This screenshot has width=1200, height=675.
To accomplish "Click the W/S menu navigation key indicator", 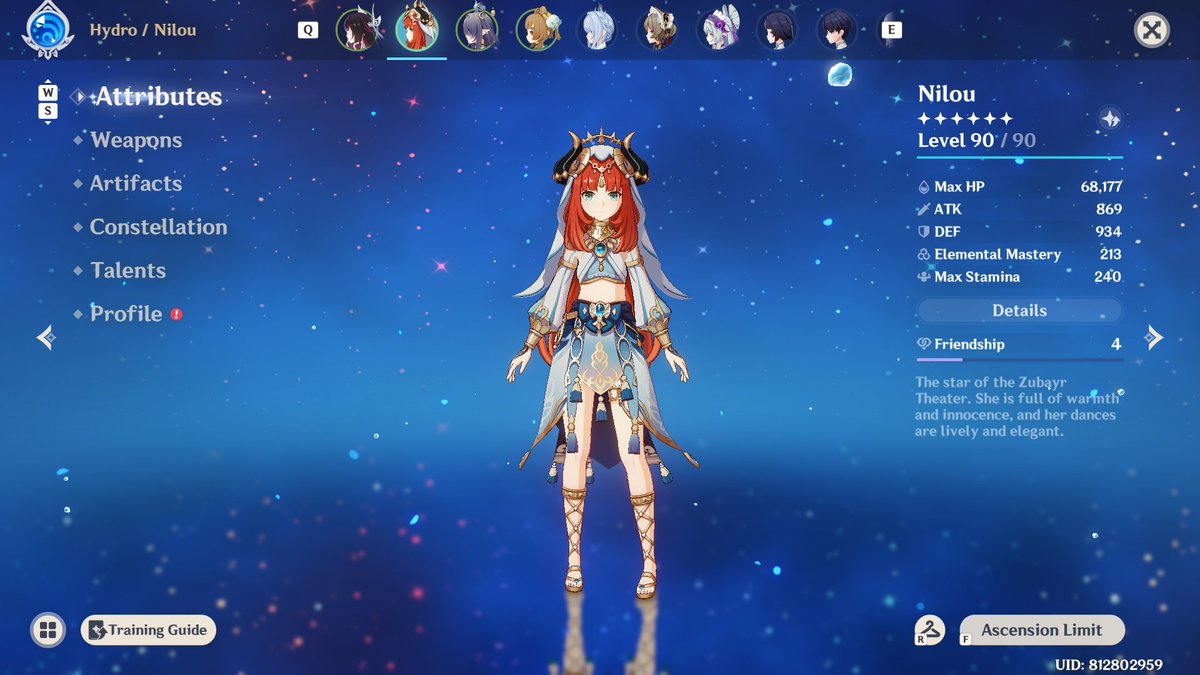I will 48,102.
